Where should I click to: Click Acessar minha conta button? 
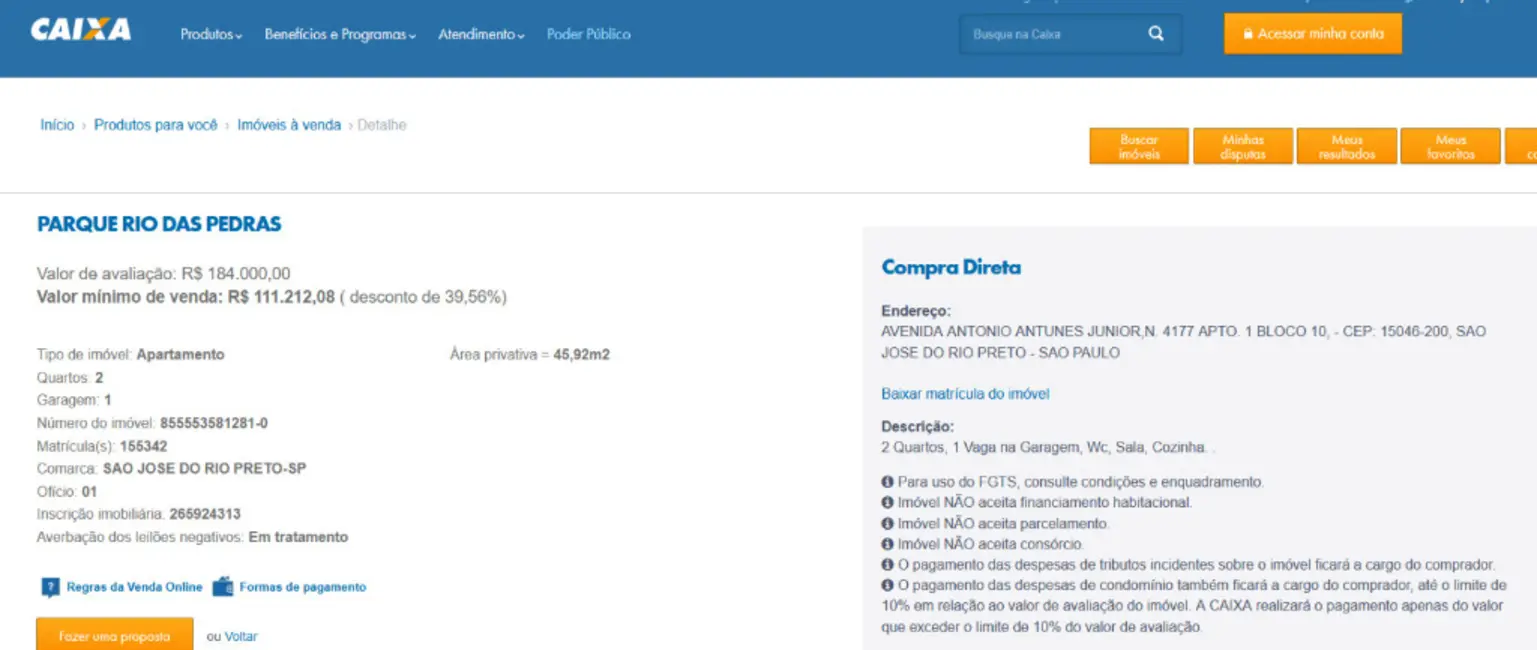coord(1312,34)
